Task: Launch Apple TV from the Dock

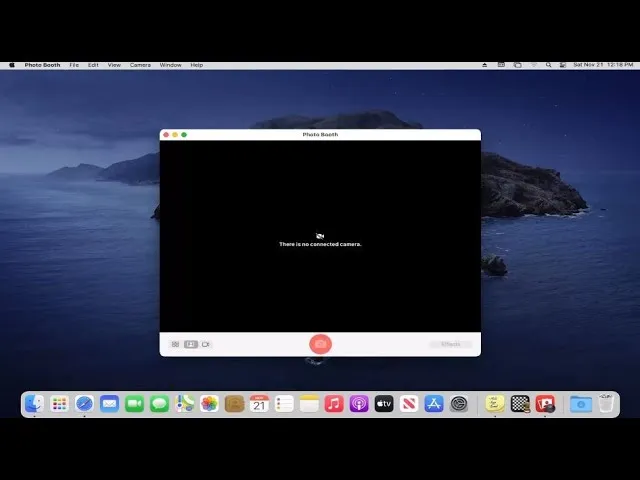Action: point(384,404)
